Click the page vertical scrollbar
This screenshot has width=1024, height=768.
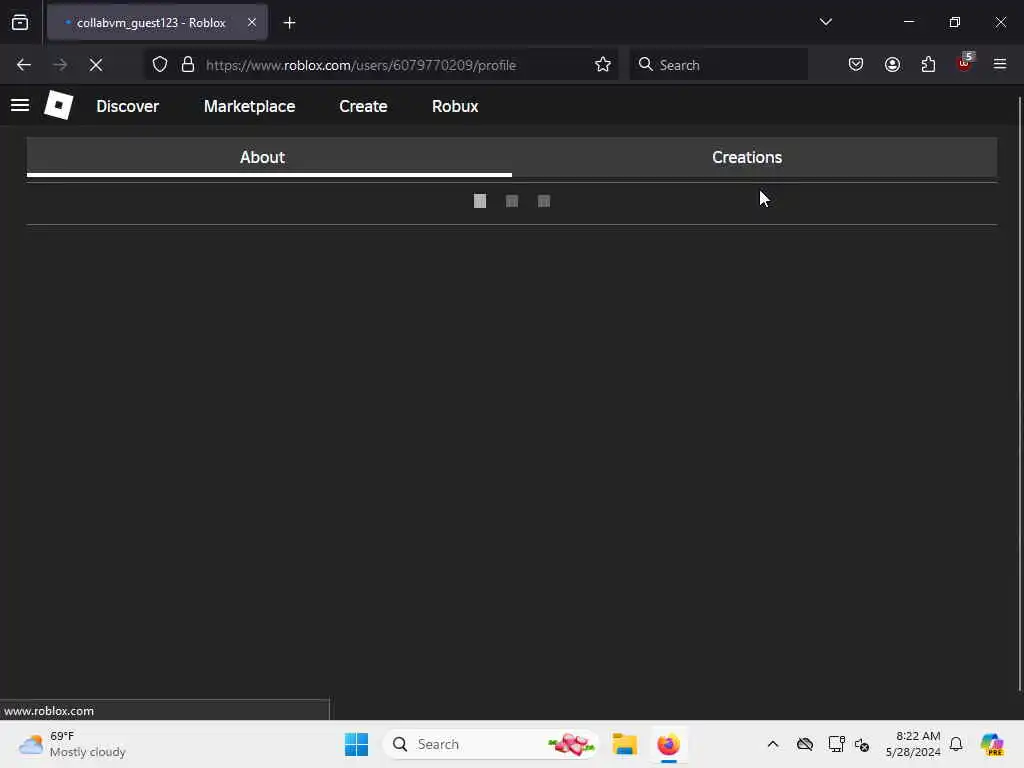(x=1019, y=394)
